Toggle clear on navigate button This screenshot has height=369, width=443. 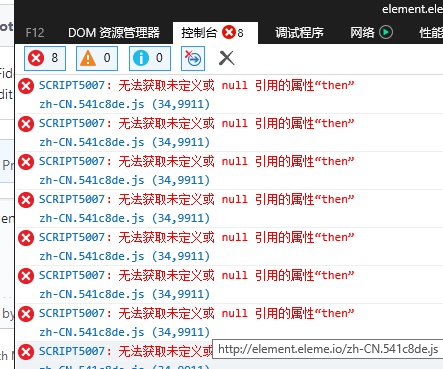193,58
